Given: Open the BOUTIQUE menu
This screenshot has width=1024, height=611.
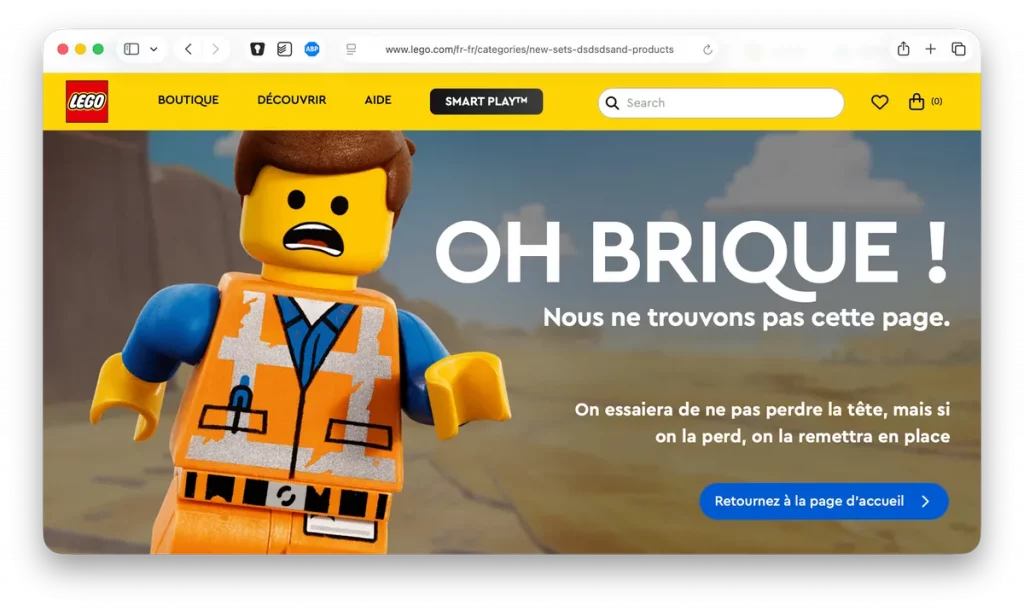Looking at the screenshot, I should [x=188, y=100].
